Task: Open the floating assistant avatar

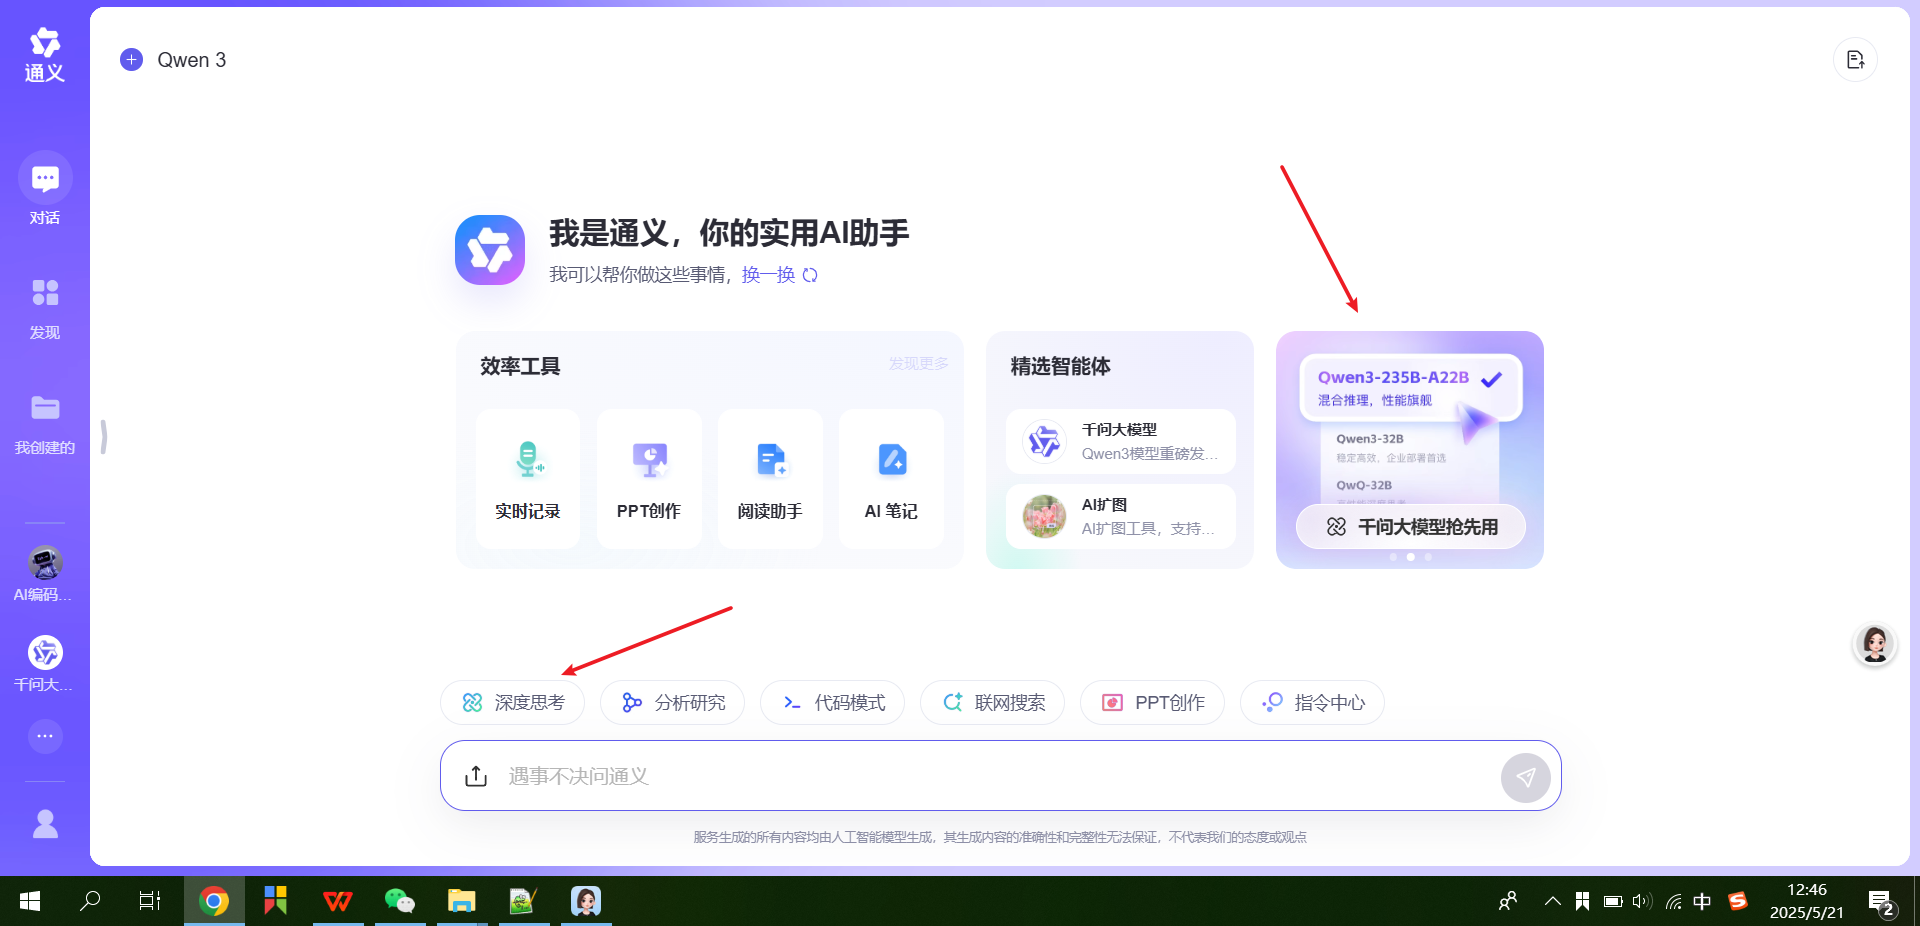Action: (x=1875, y=645)
